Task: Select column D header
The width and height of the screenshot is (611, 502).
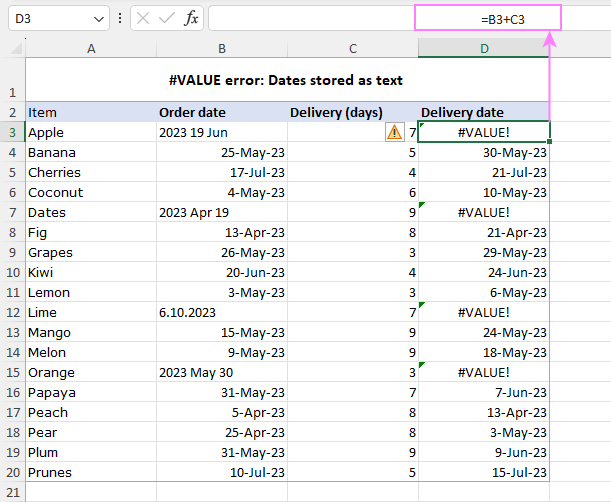Action: (484, 48)
